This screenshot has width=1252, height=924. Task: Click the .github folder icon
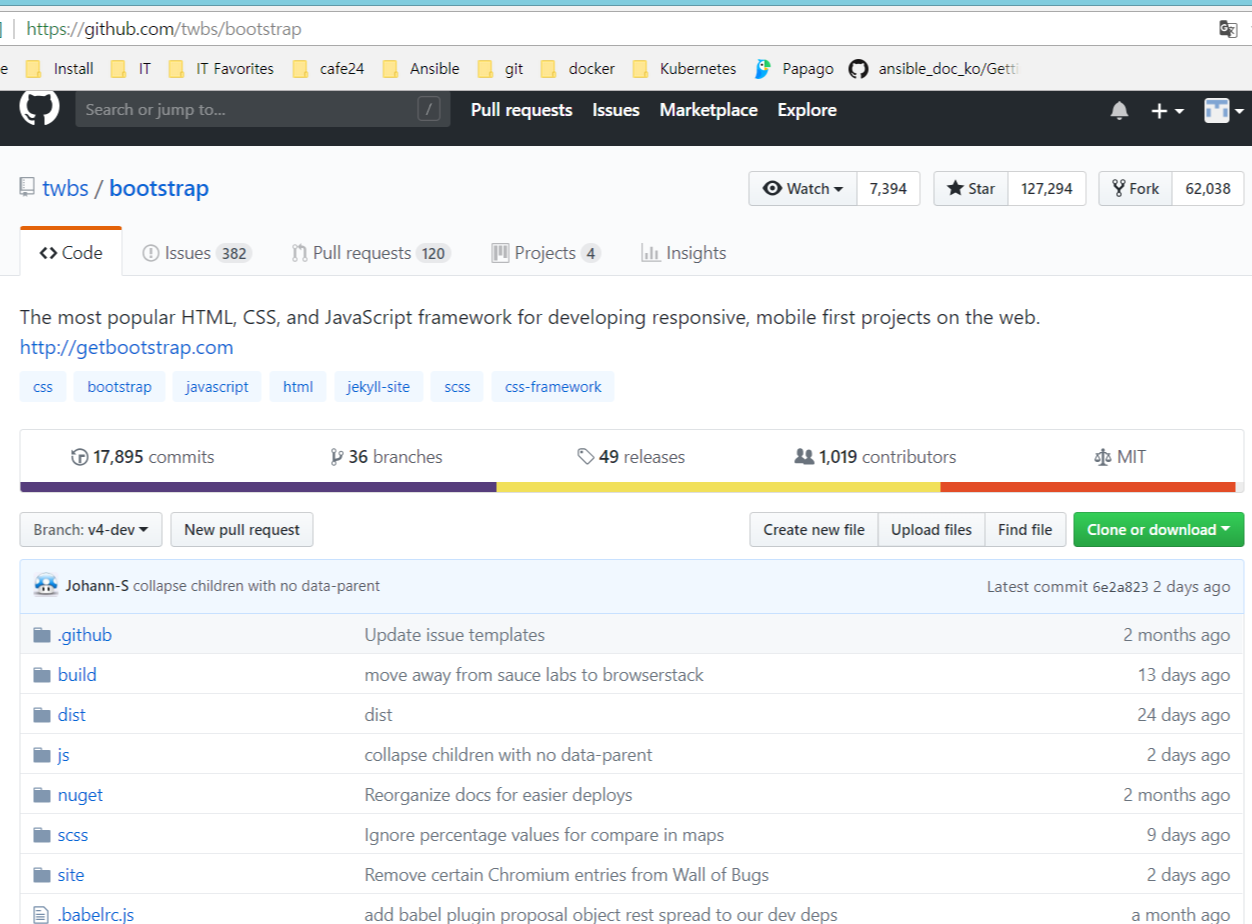(x=41, y=635)
